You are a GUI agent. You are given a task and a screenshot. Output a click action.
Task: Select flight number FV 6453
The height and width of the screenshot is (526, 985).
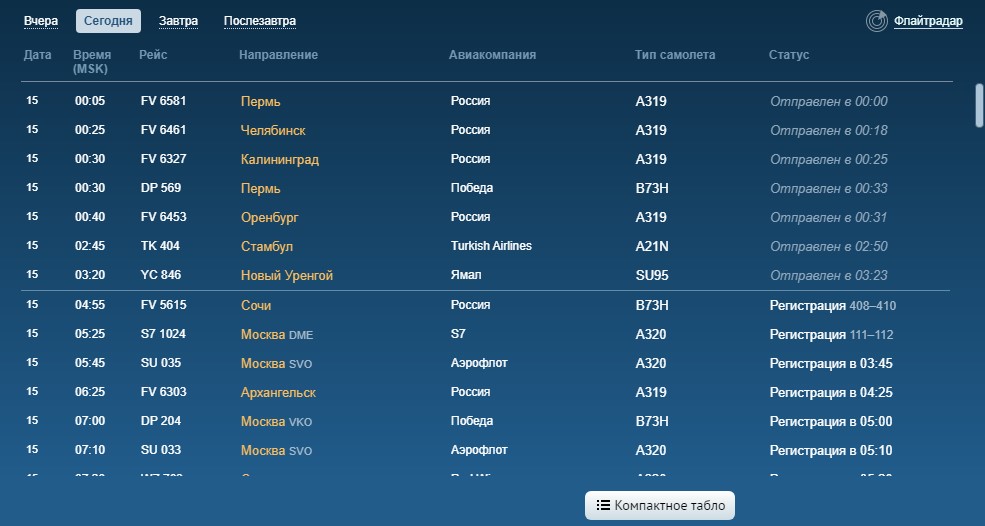tap(163, 216)
